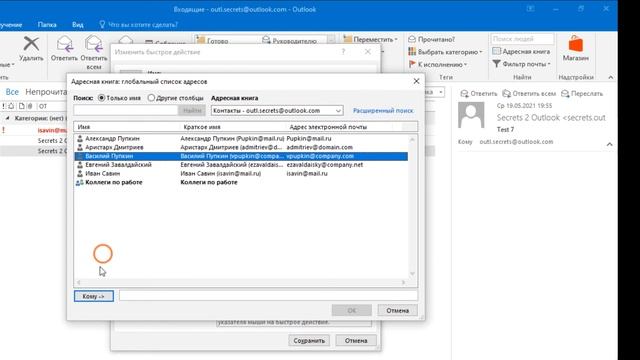Select 'Другие столбцы' search radio button
This screenshot has height=360, width=640.
coord(151,98)
